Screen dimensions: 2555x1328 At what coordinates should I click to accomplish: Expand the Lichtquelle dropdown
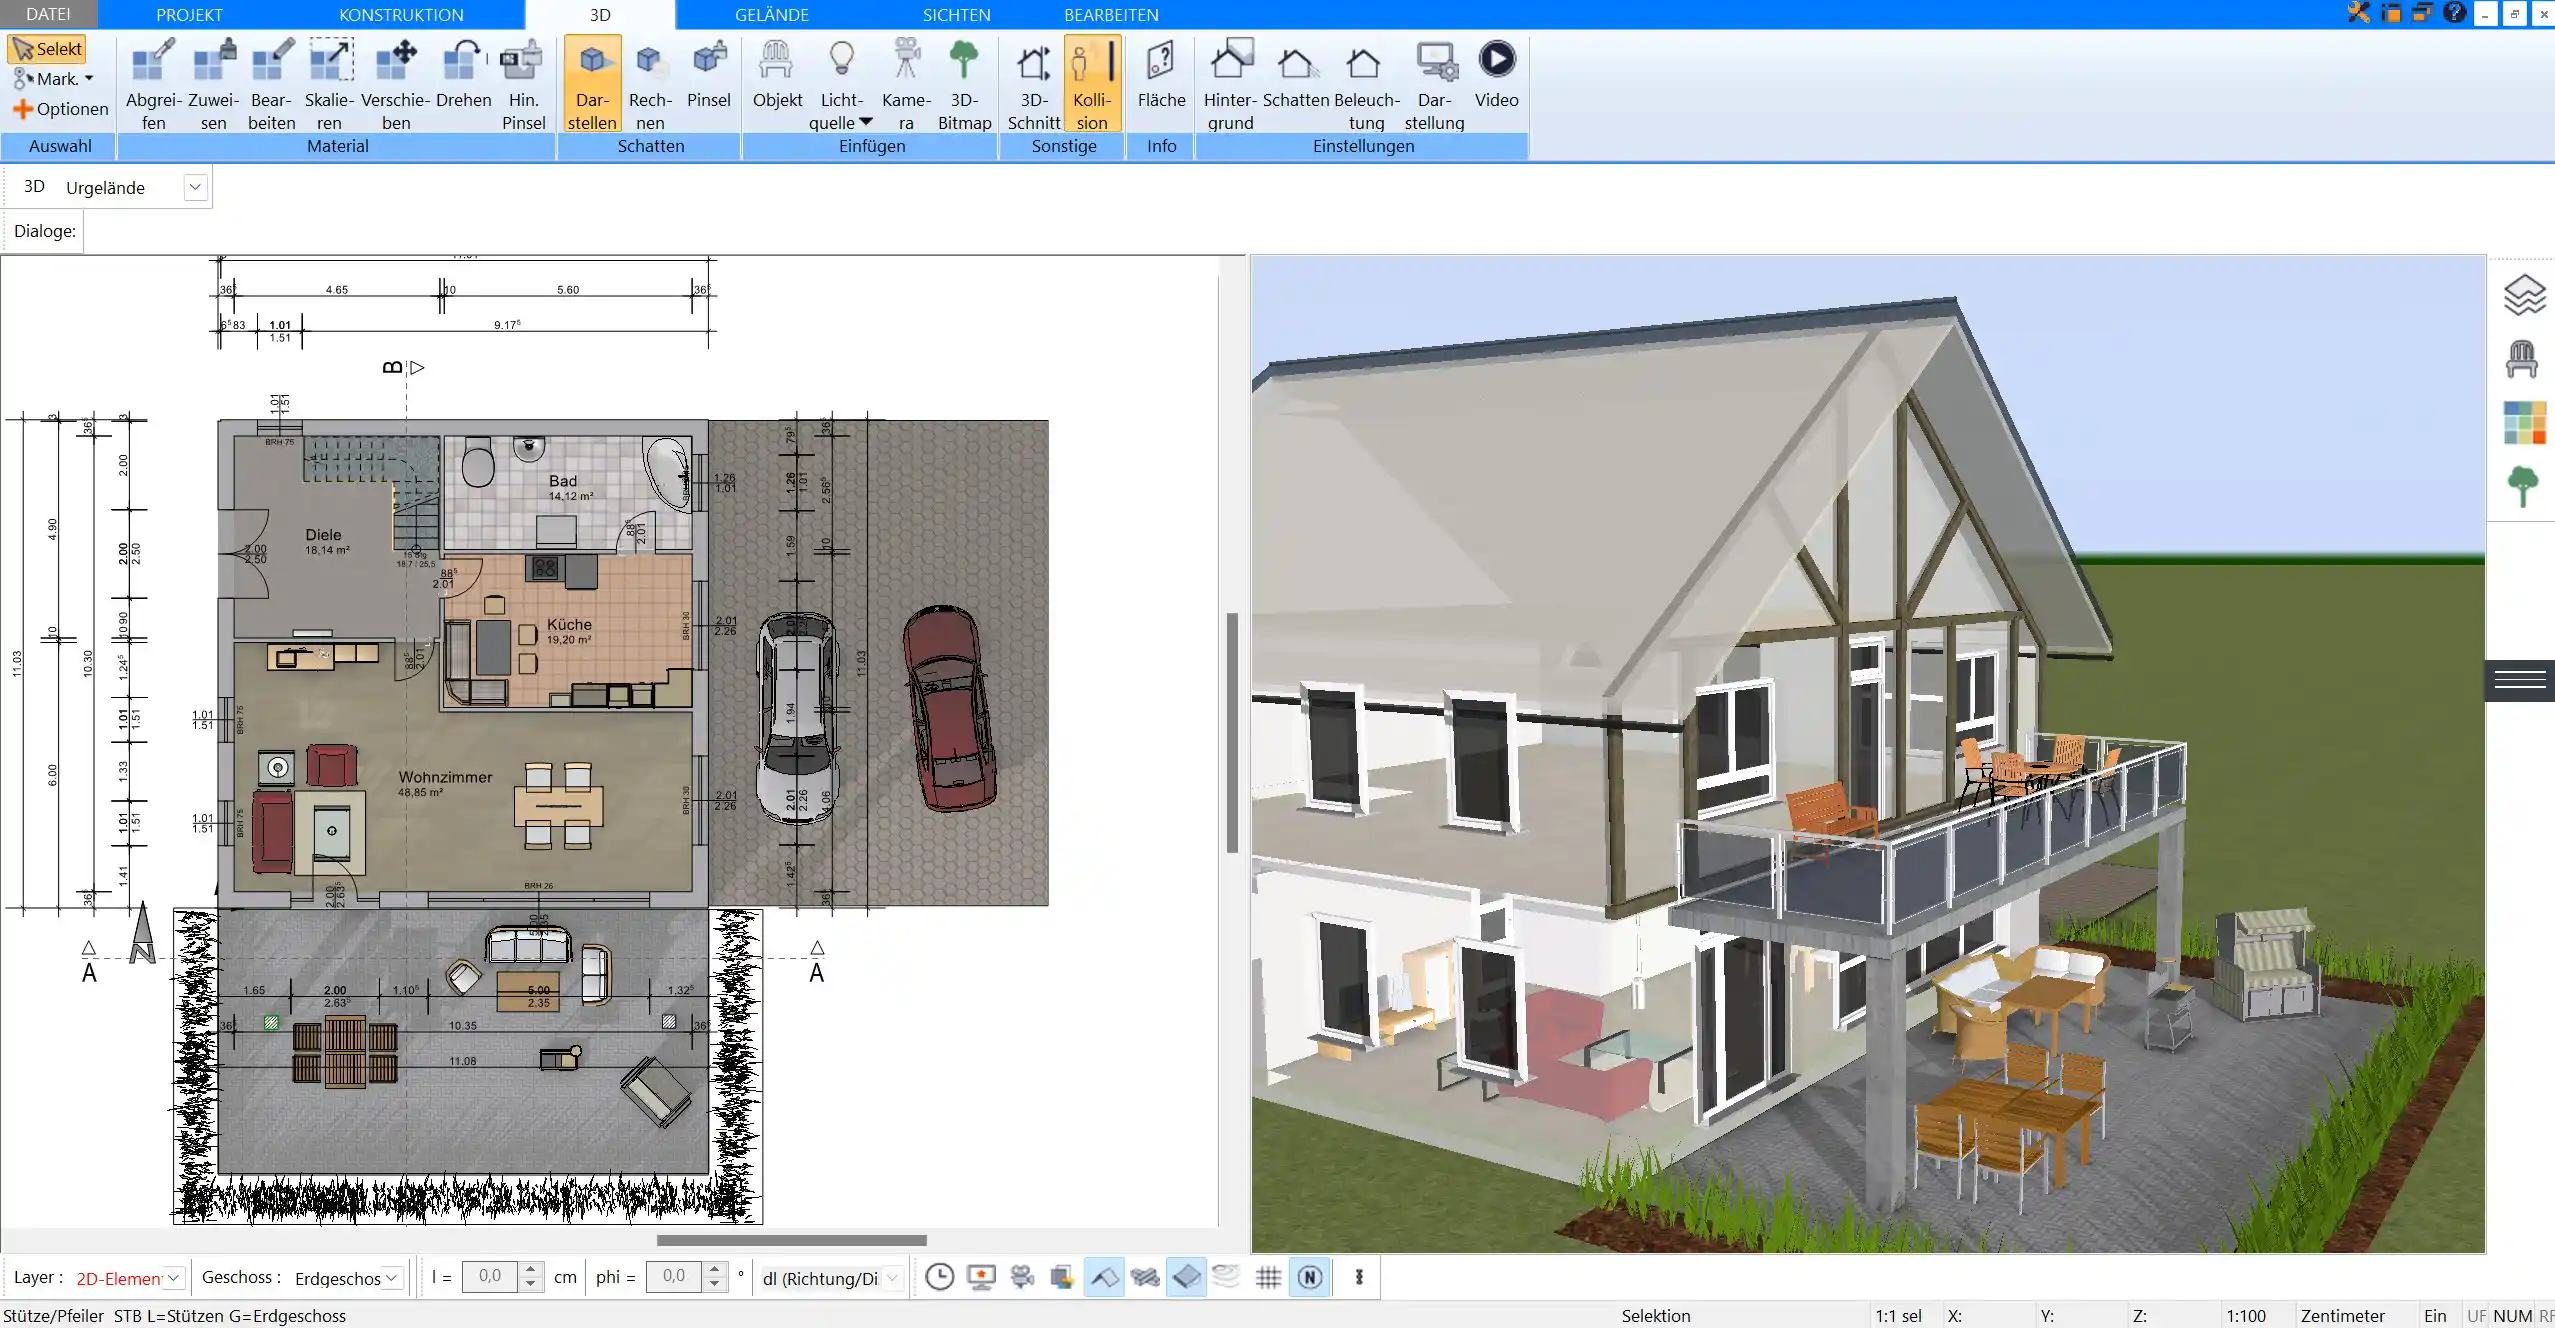866,122
